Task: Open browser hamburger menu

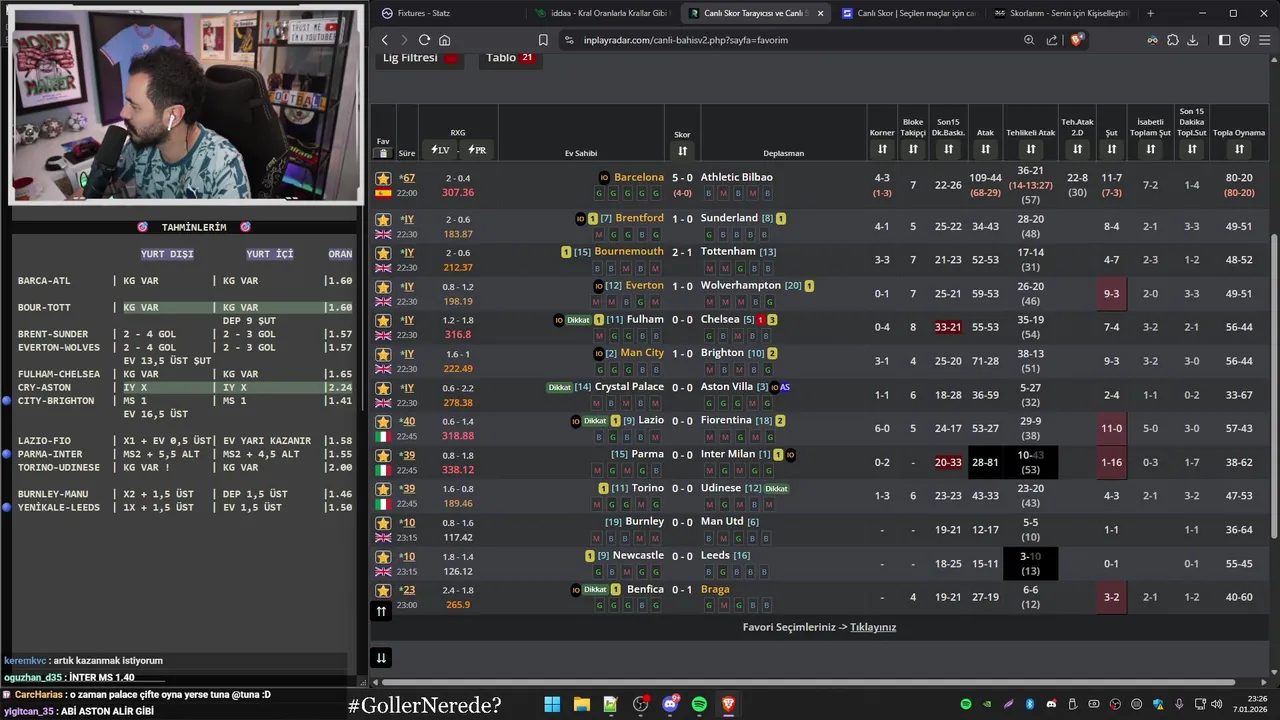Action: [1265, 40]
